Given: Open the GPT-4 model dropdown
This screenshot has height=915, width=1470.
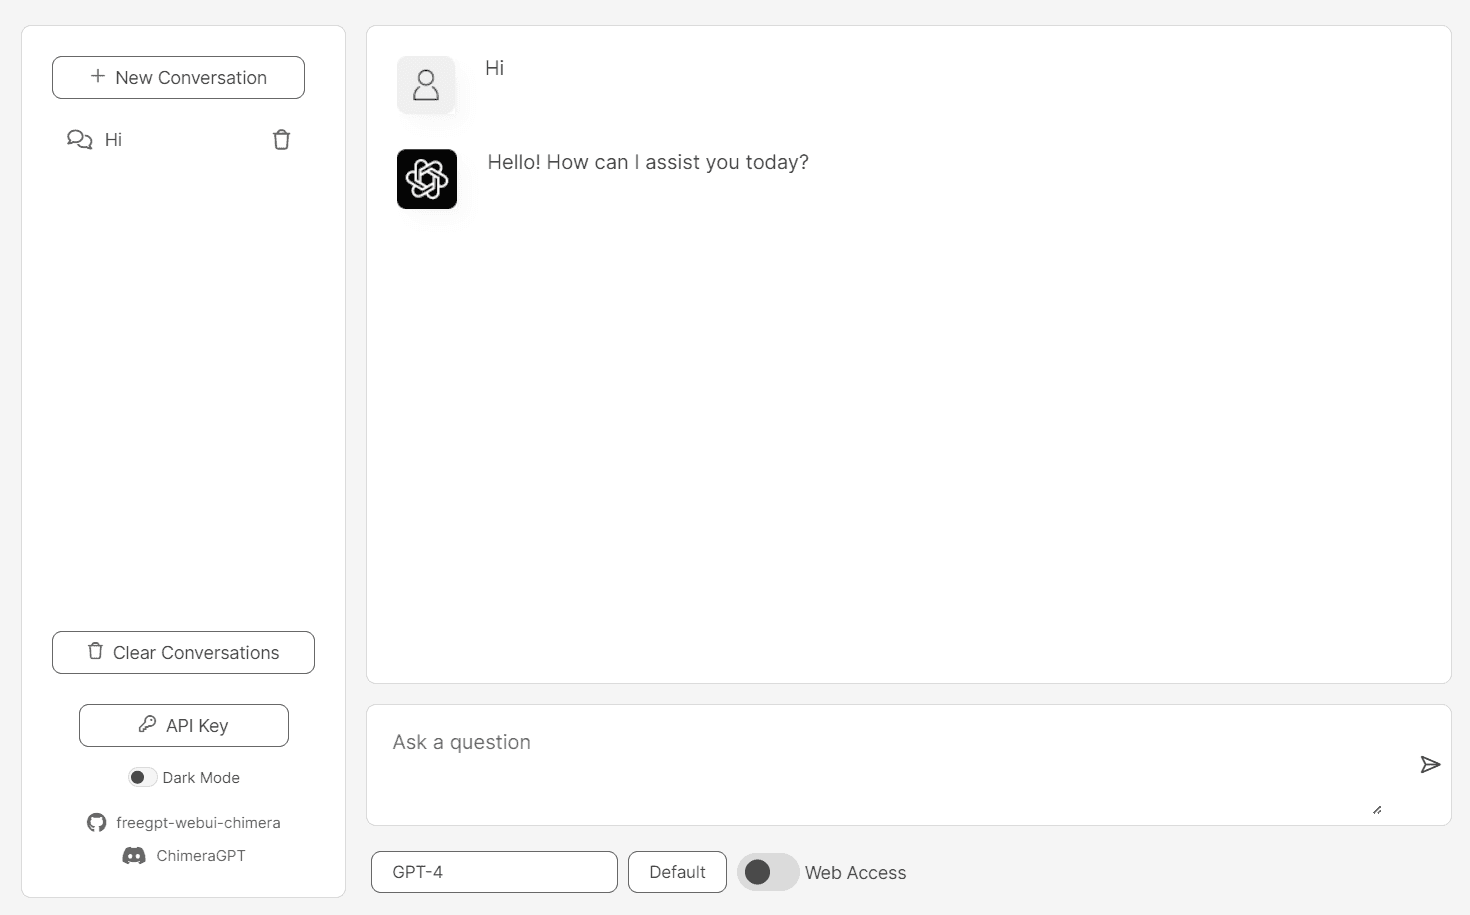Looking at the screenshot, I should [x=494, y=872].
